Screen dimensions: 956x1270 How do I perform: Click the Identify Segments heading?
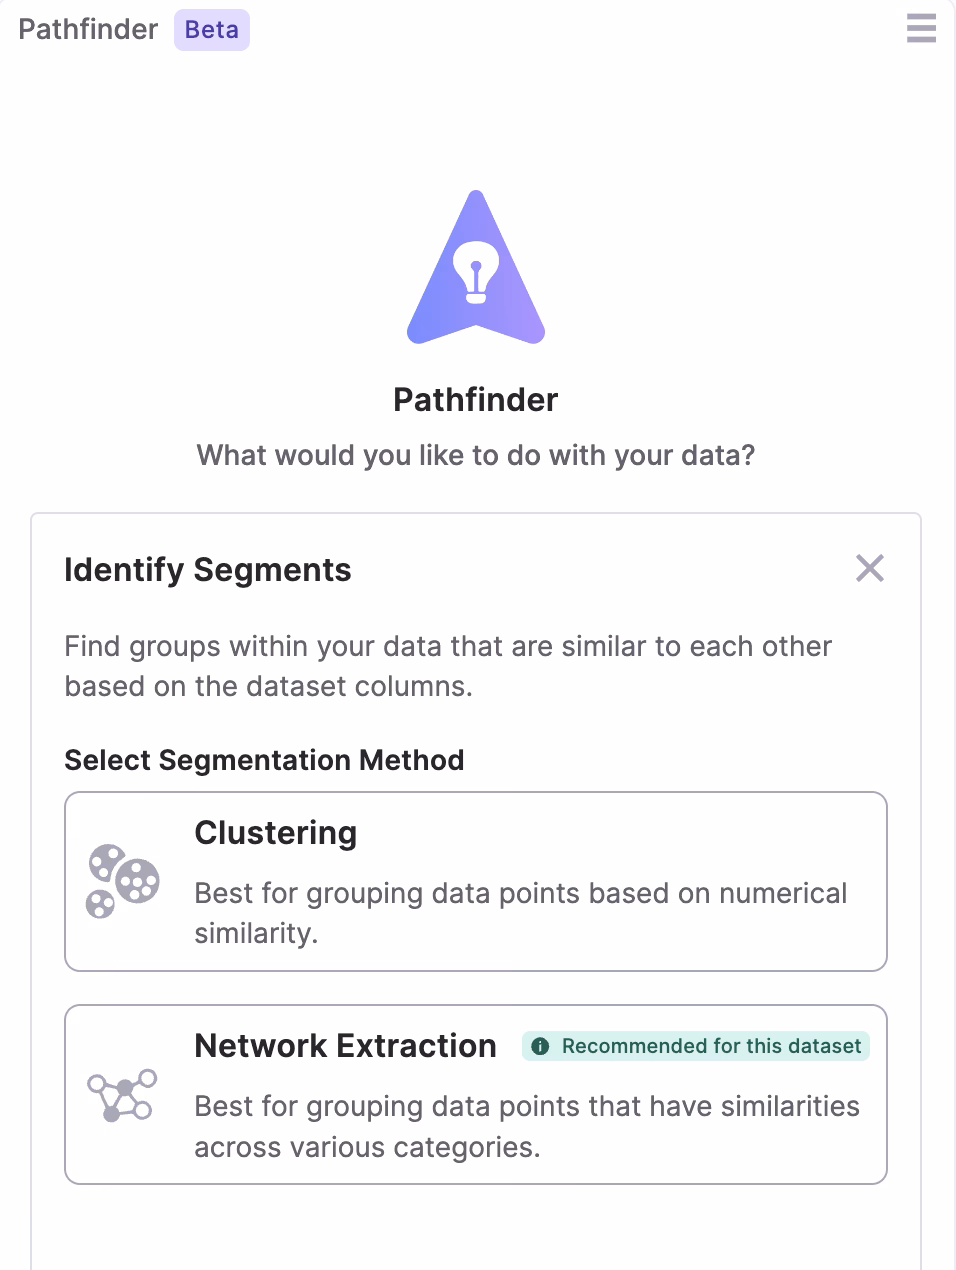click(x=208, y=570)
